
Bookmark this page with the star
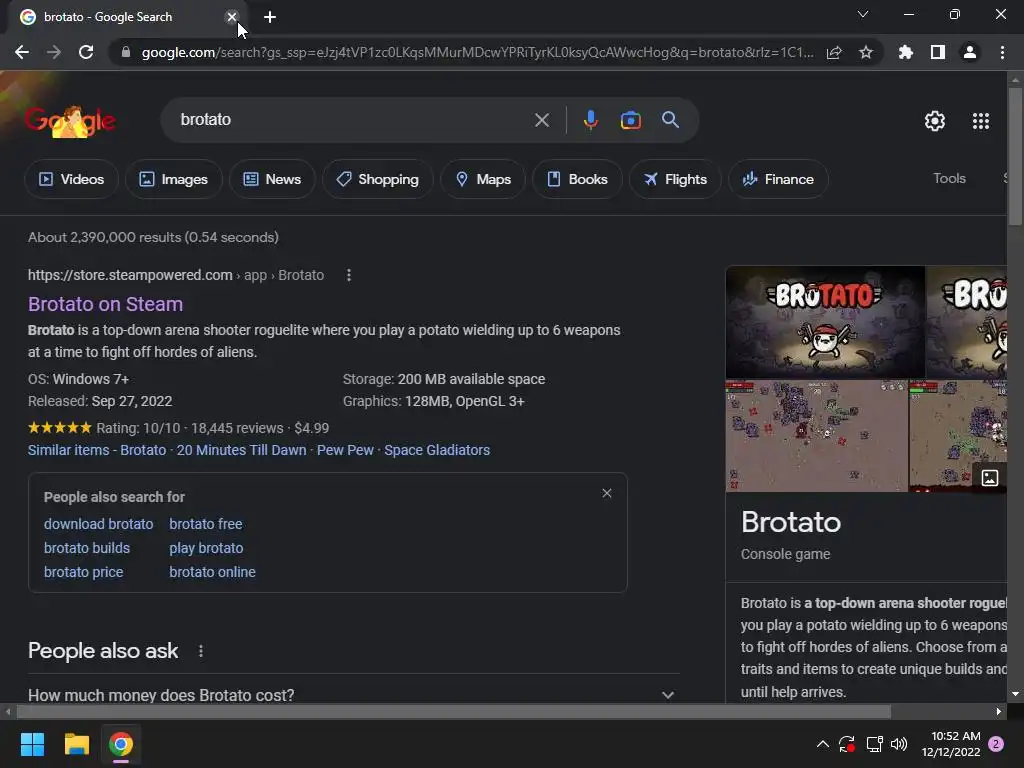click(866, 52)
